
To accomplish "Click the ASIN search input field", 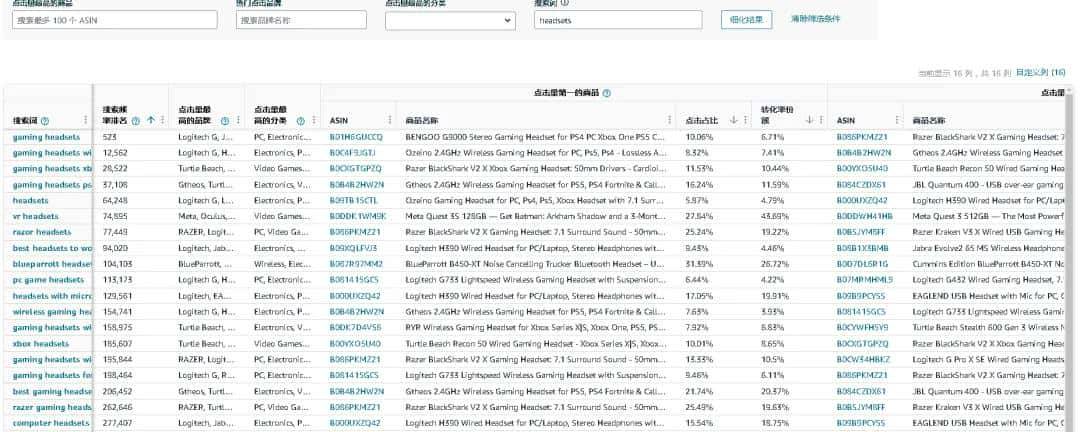I will pos(115,21).
